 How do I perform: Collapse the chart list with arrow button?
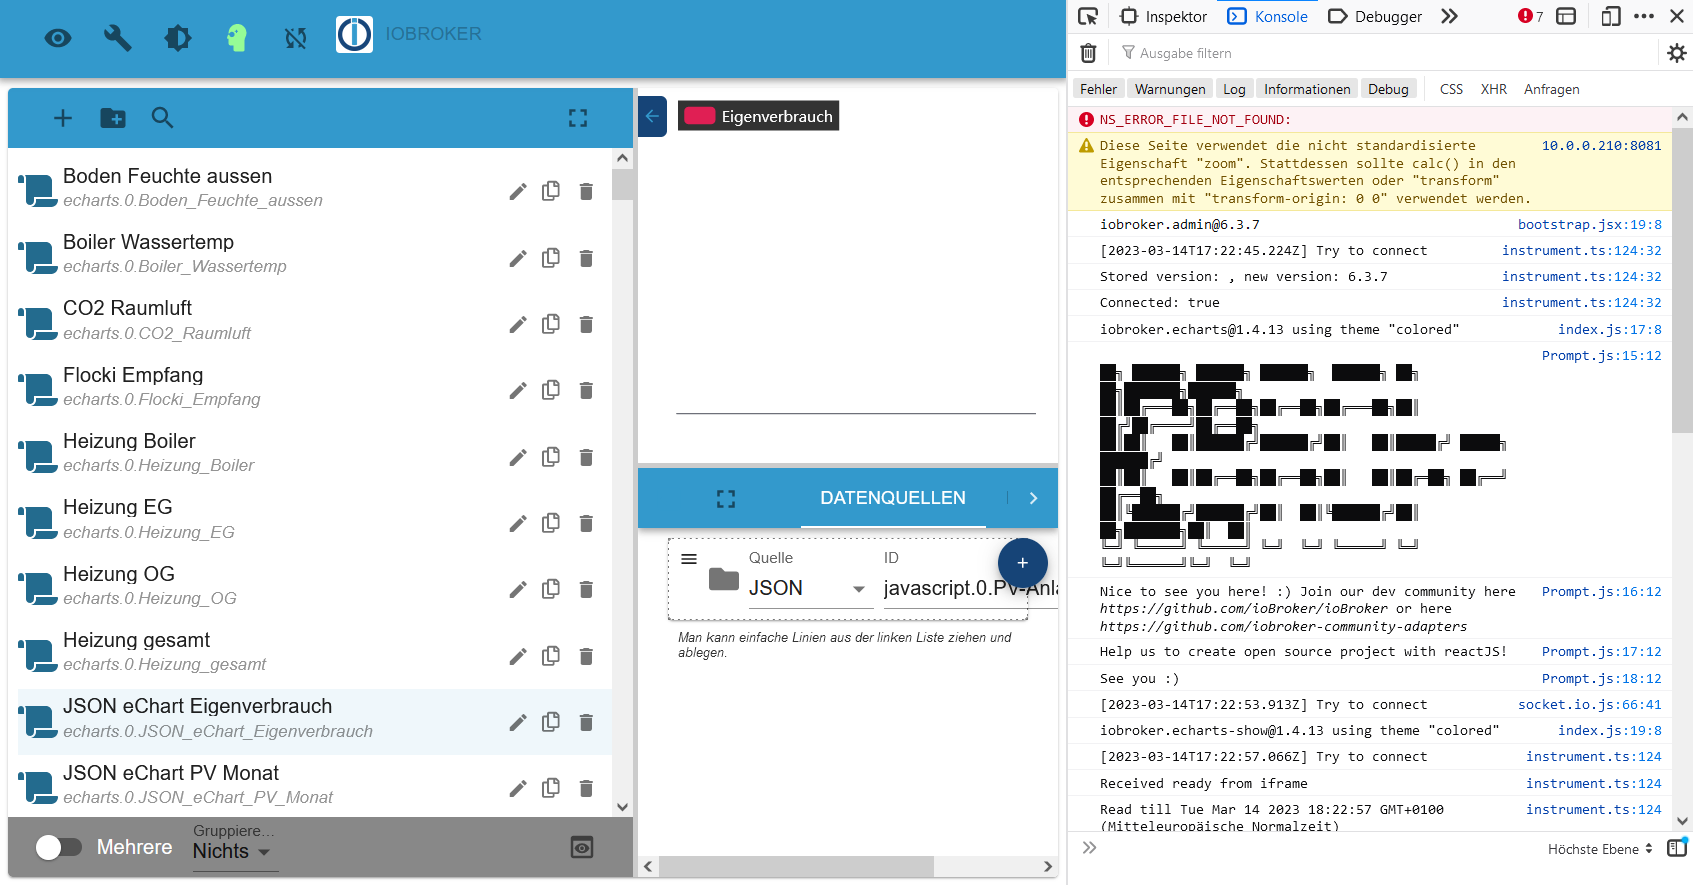pos(652,116)
